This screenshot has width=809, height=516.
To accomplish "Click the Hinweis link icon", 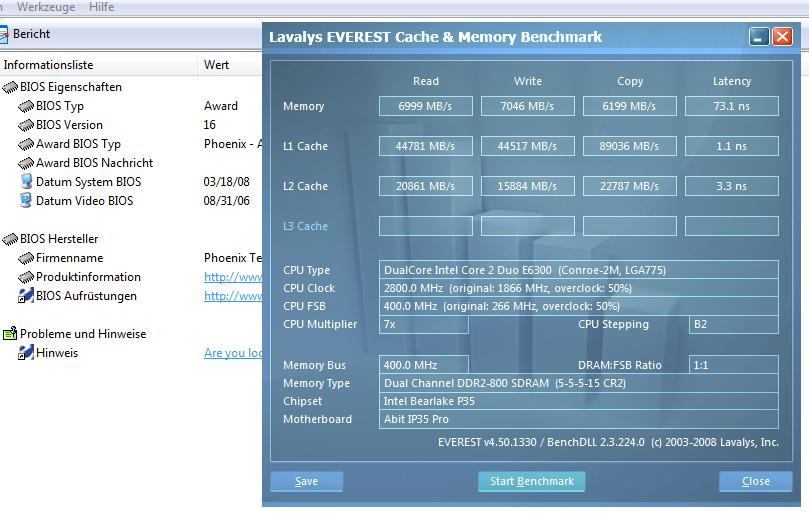I will tap(26, 353).
